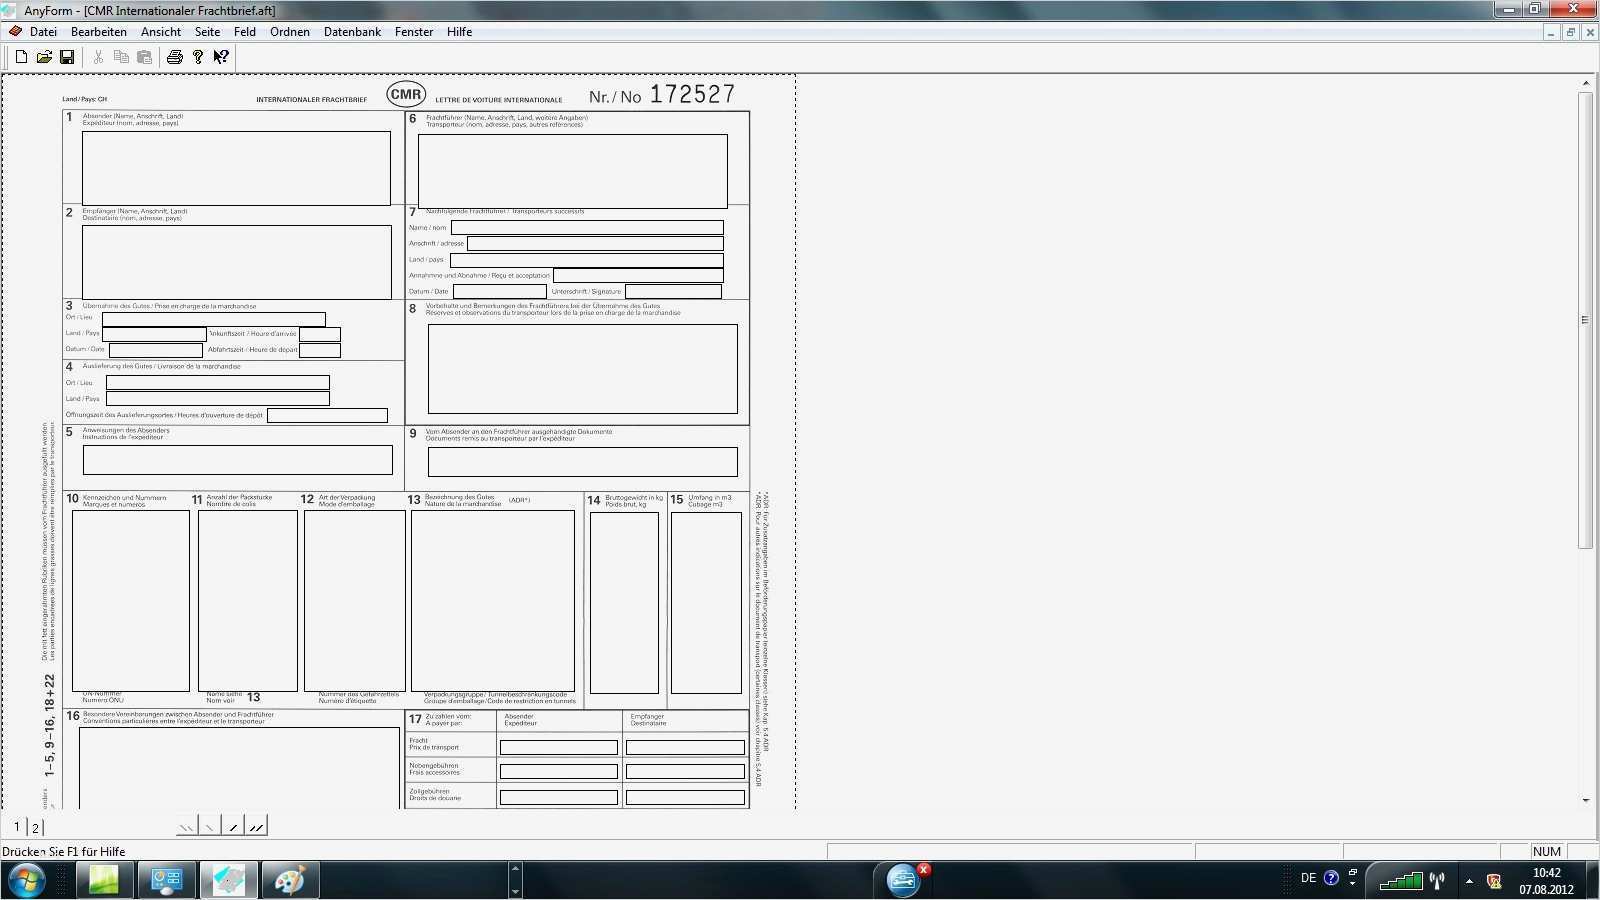Copy selection with the Copy icon
This screenshot has height=900, width=1600.
[x=121, y=57]
